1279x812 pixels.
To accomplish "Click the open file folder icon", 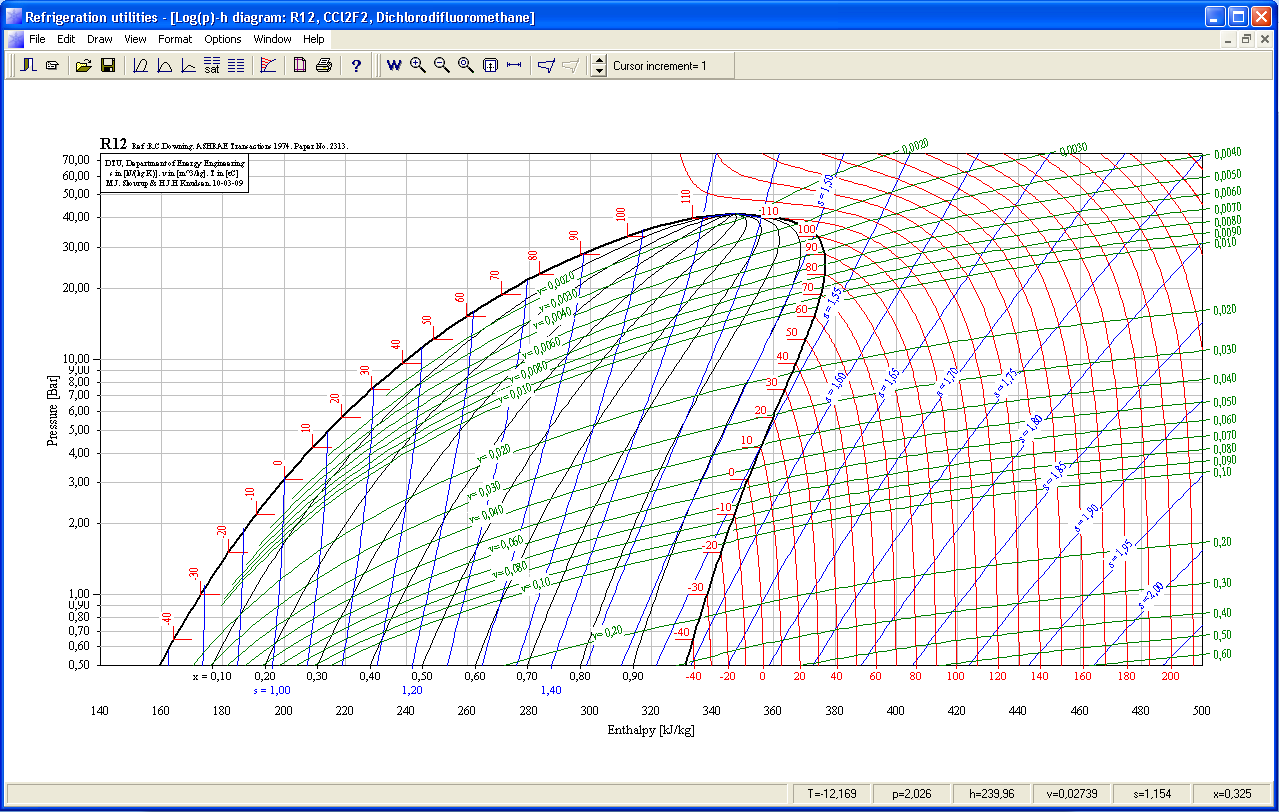I will (x=84, y=65).
